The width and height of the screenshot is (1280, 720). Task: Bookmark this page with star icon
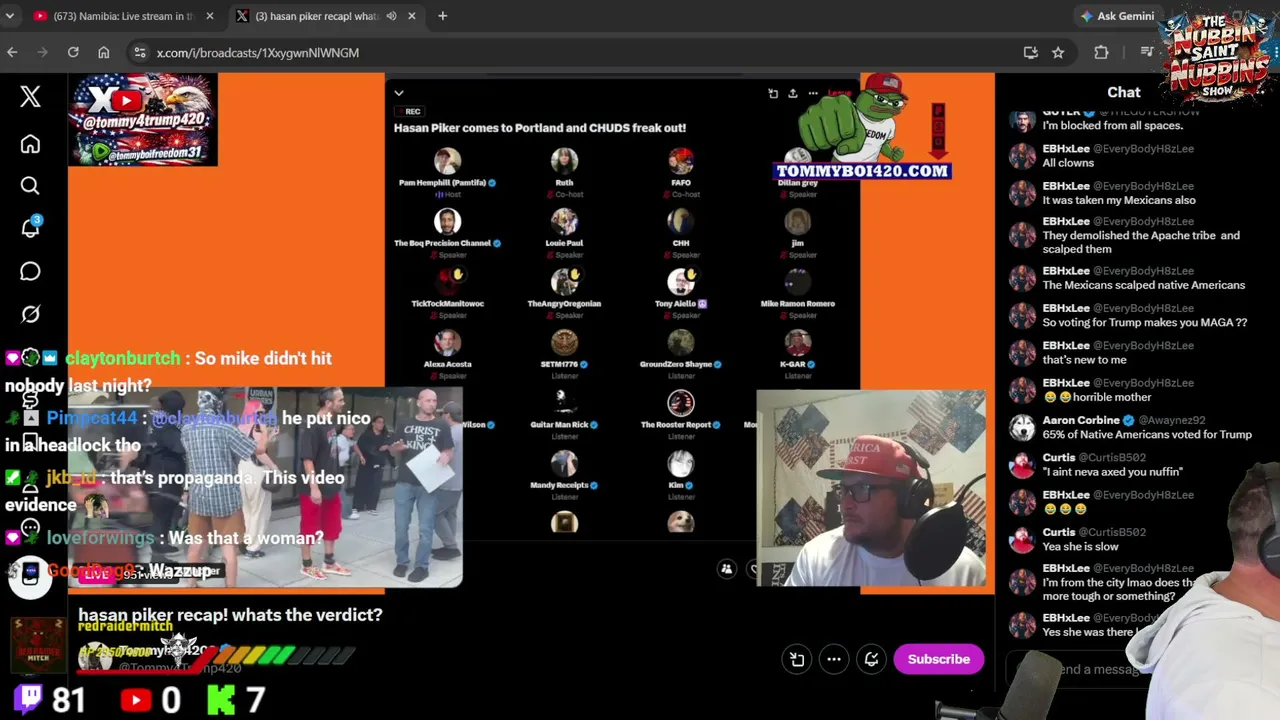tap(1058, 52)
